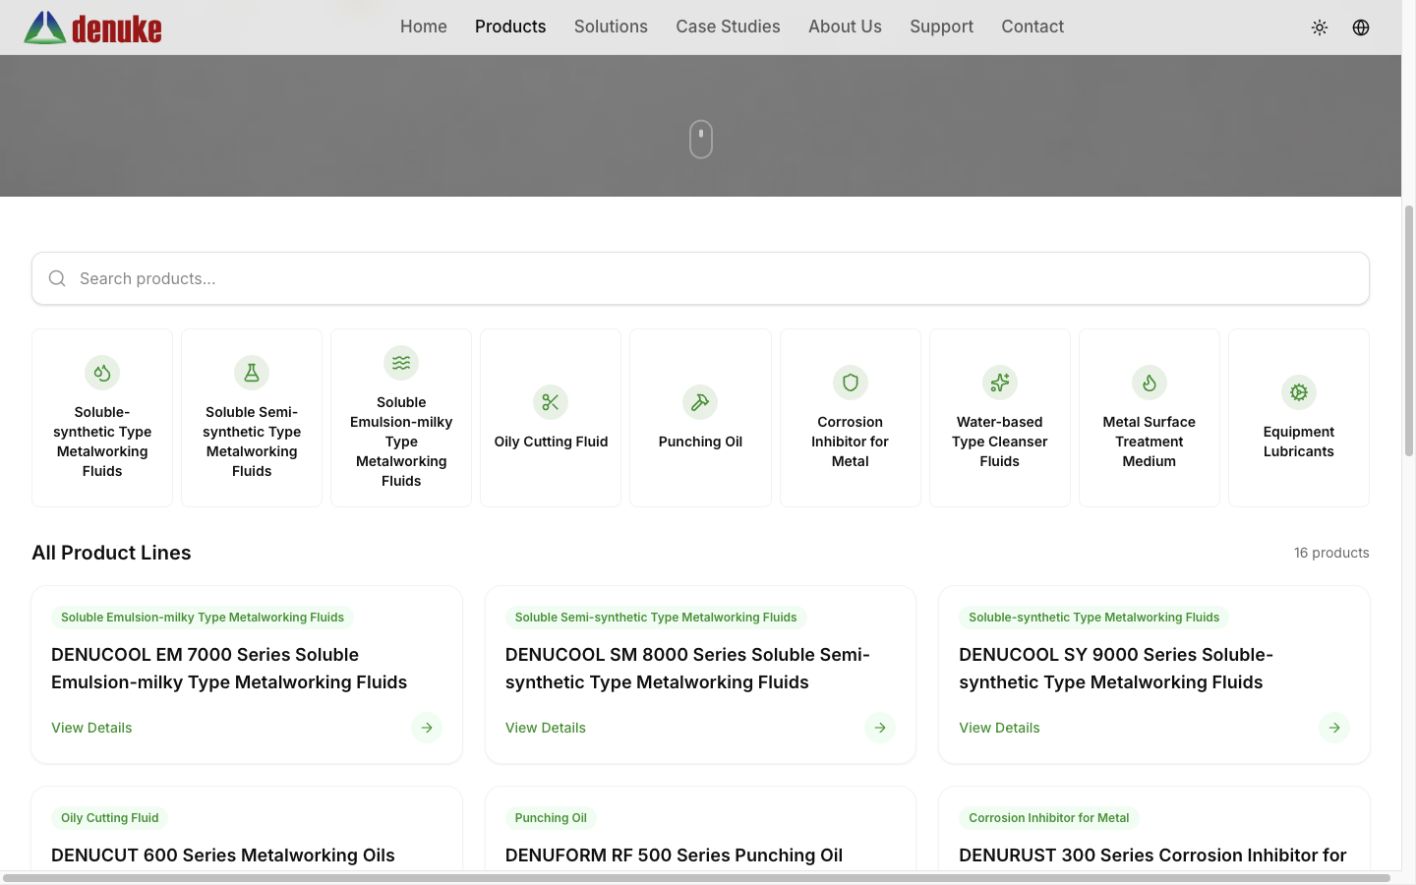The image size is (1416, 885).
Task: Click Oily Cutting Fluid tag on DENUCUT card
Action: (x=110, y=818)
